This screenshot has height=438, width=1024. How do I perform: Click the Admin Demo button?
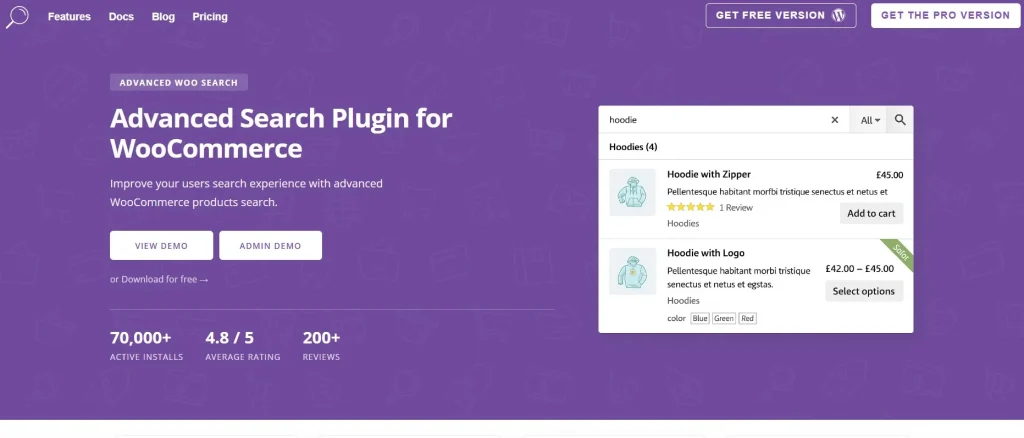pyautogui.click(x=270, y=245)
